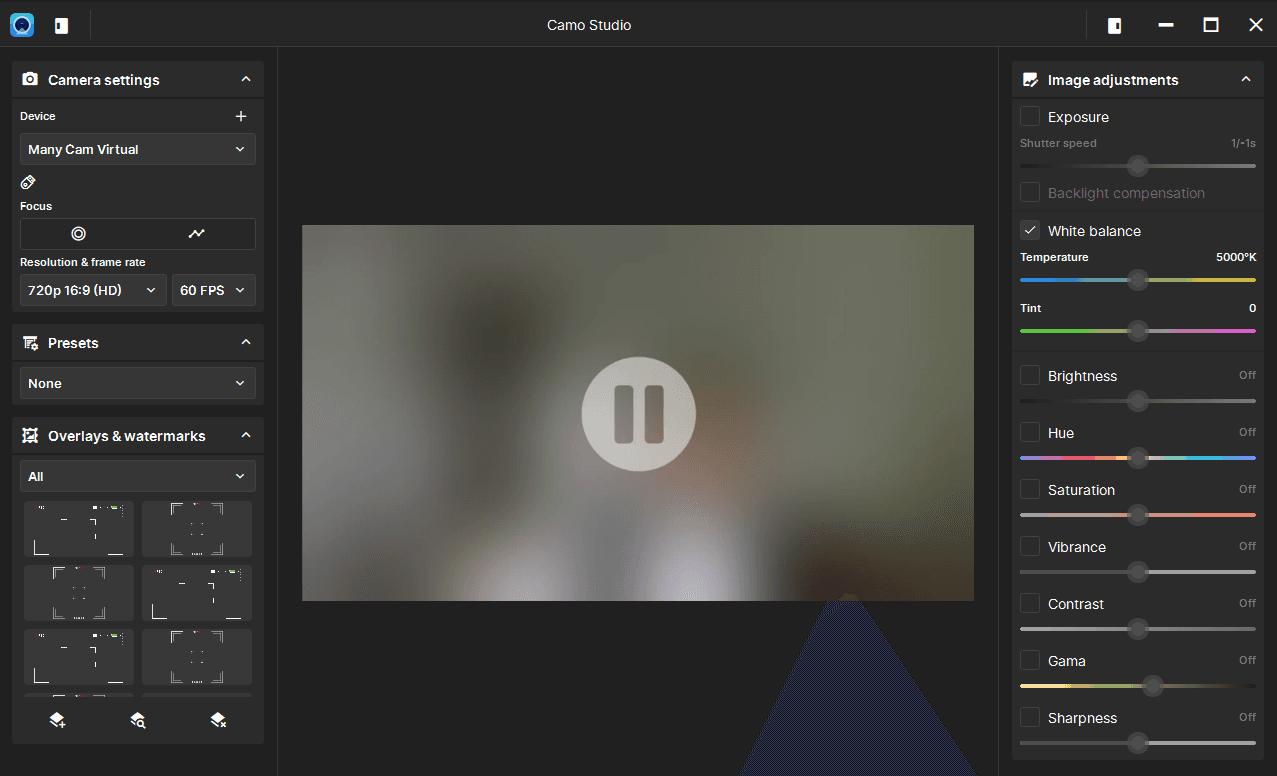Image resolution: width=1277 pixels, height=776 pixels.
Task: Click the Camera settings camera icon
Action: [x=30, y=79]
